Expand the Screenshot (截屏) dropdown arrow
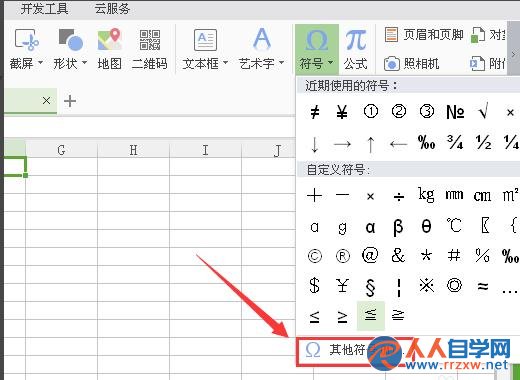 (40, 62)
